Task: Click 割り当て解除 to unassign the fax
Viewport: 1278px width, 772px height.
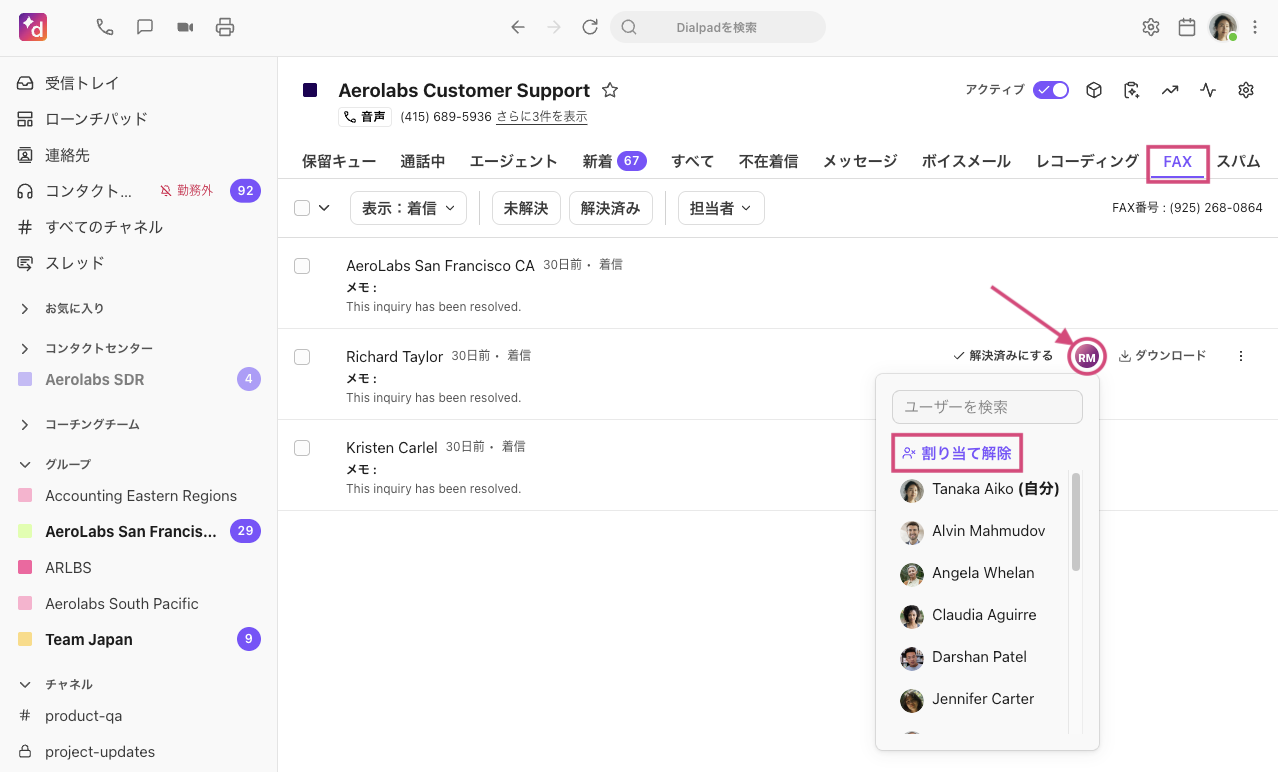Action: point(957,453)
